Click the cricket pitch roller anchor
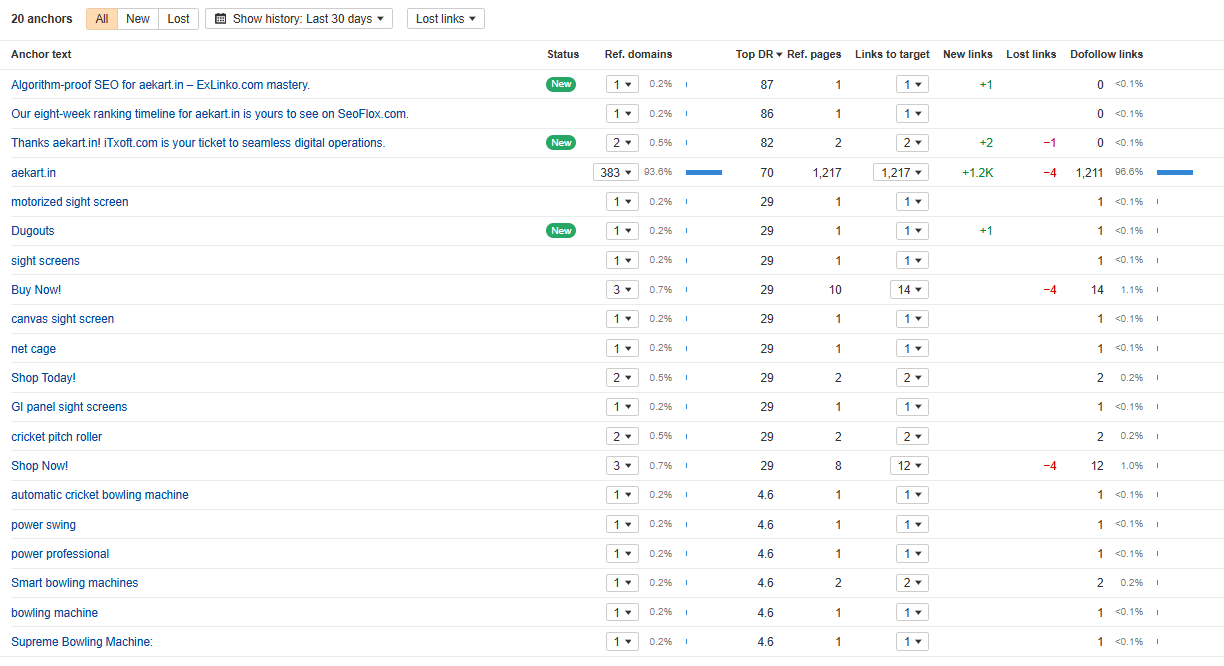 [x=57, y=437]
